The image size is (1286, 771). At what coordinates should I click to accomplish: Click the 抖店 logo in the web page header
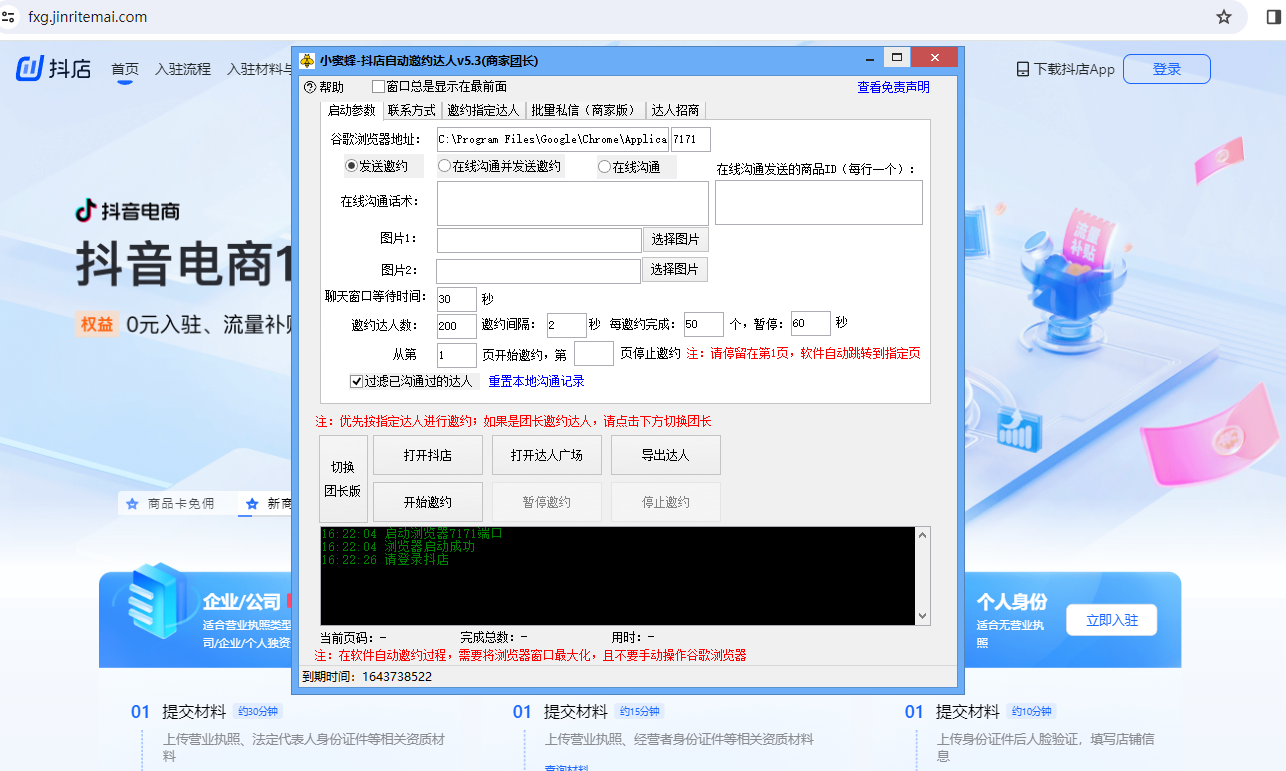point(53,69)
